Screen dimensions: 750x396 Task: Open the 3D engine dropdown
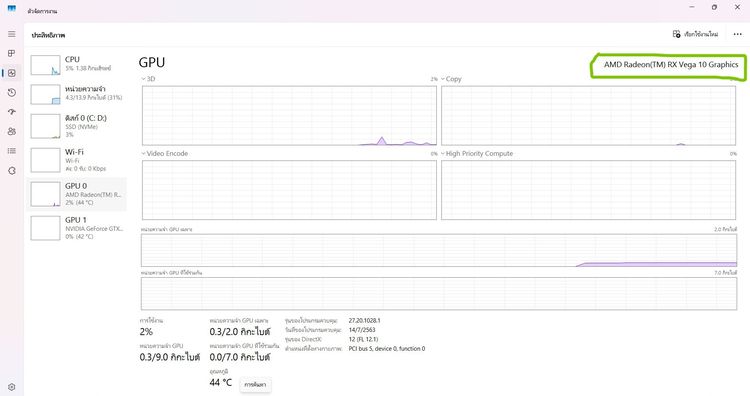point(148,79)
